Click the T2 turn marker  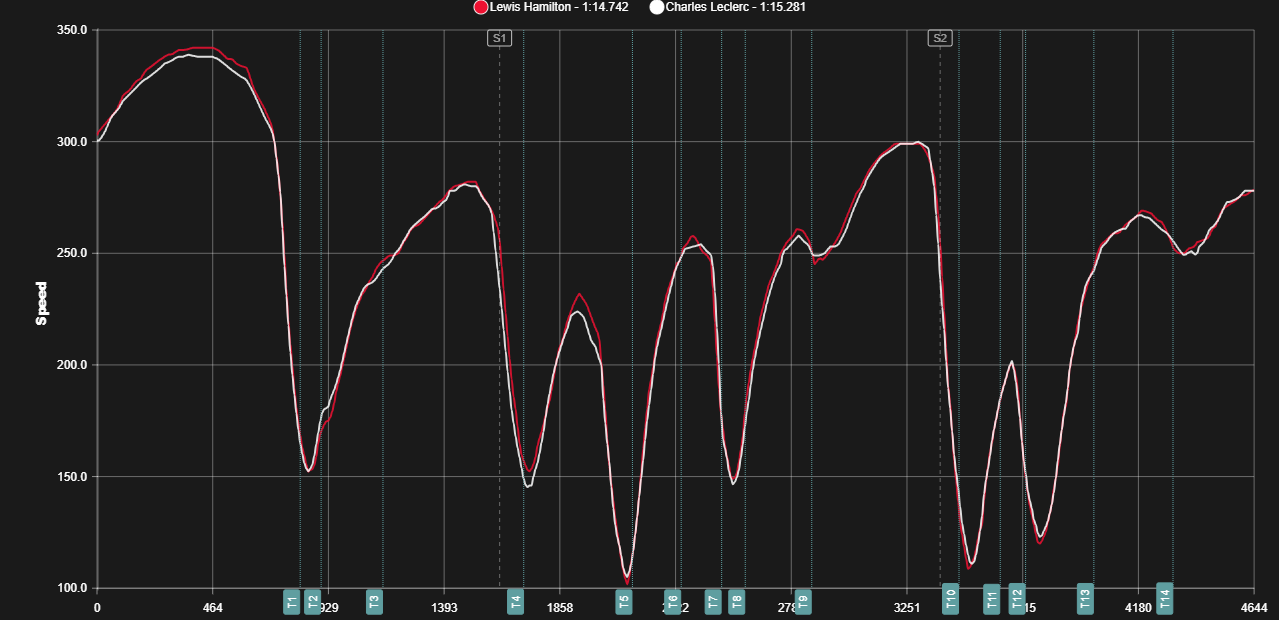(x=313, y=601)
